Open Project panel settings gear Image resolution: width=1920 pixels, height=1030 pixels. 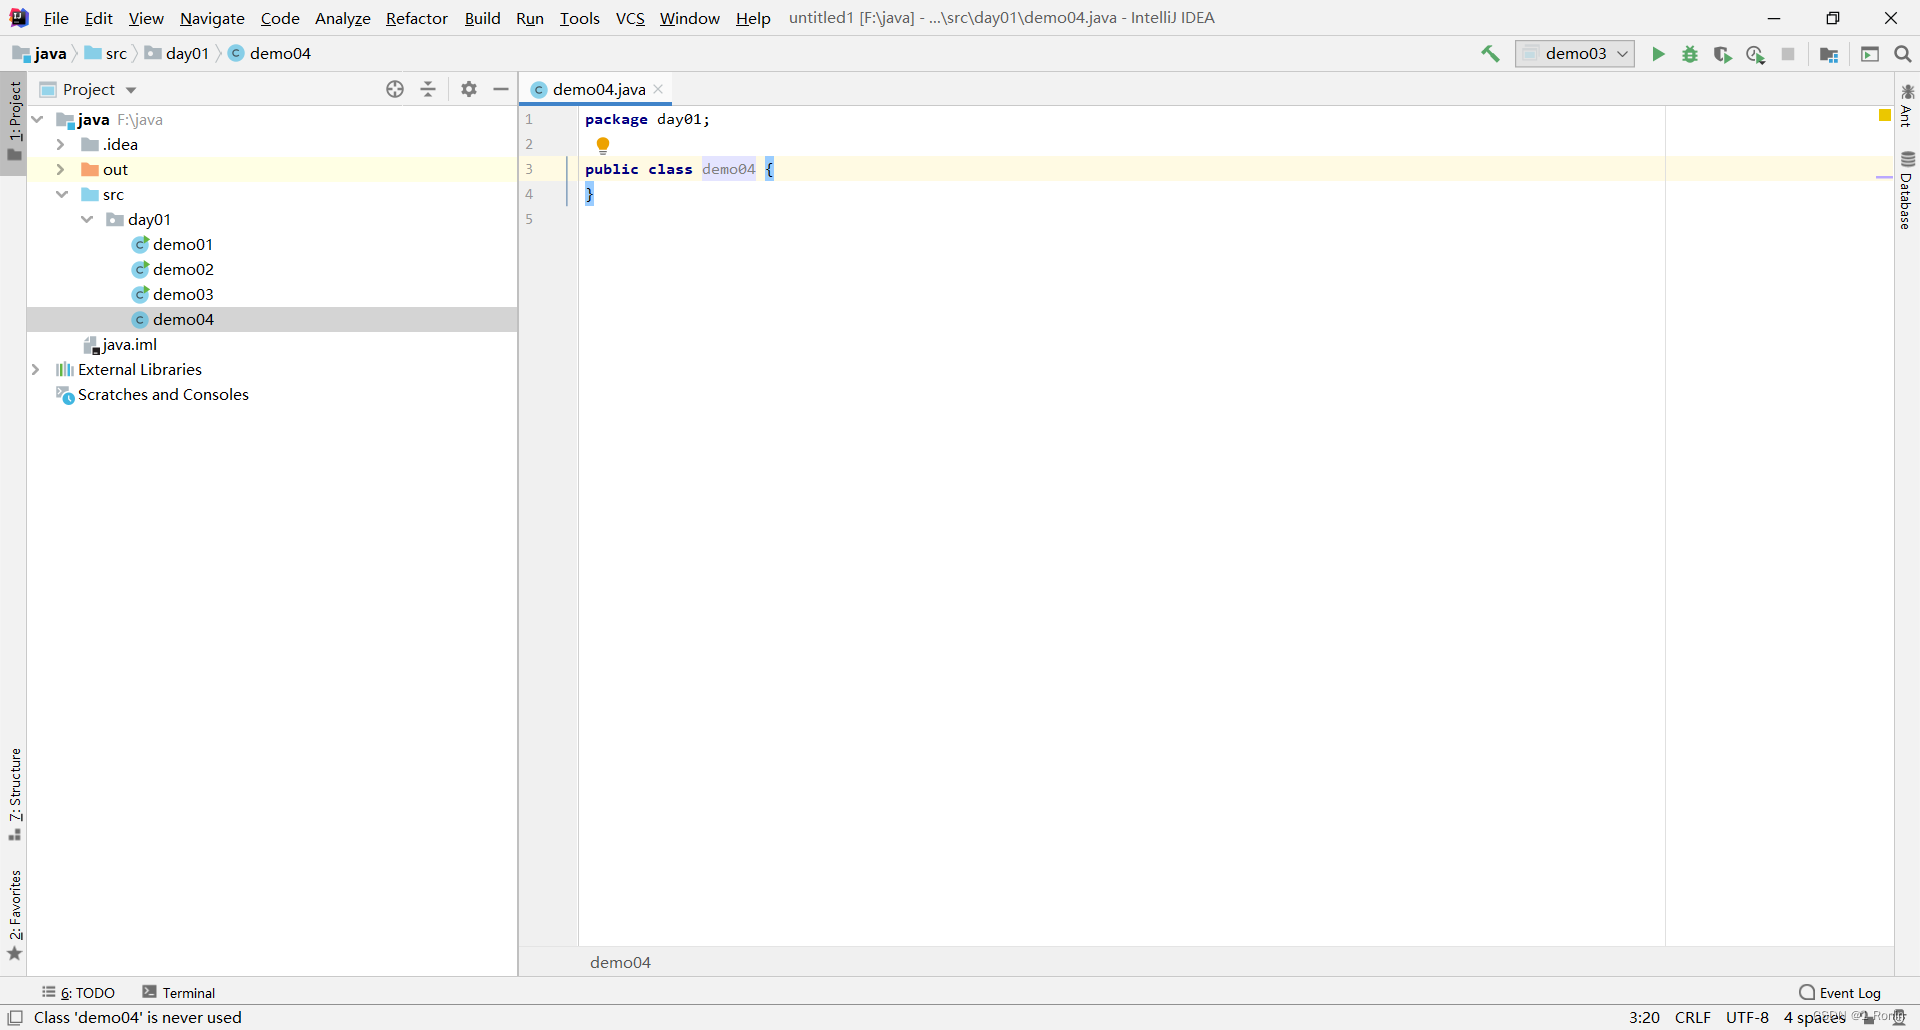point(469,89)
